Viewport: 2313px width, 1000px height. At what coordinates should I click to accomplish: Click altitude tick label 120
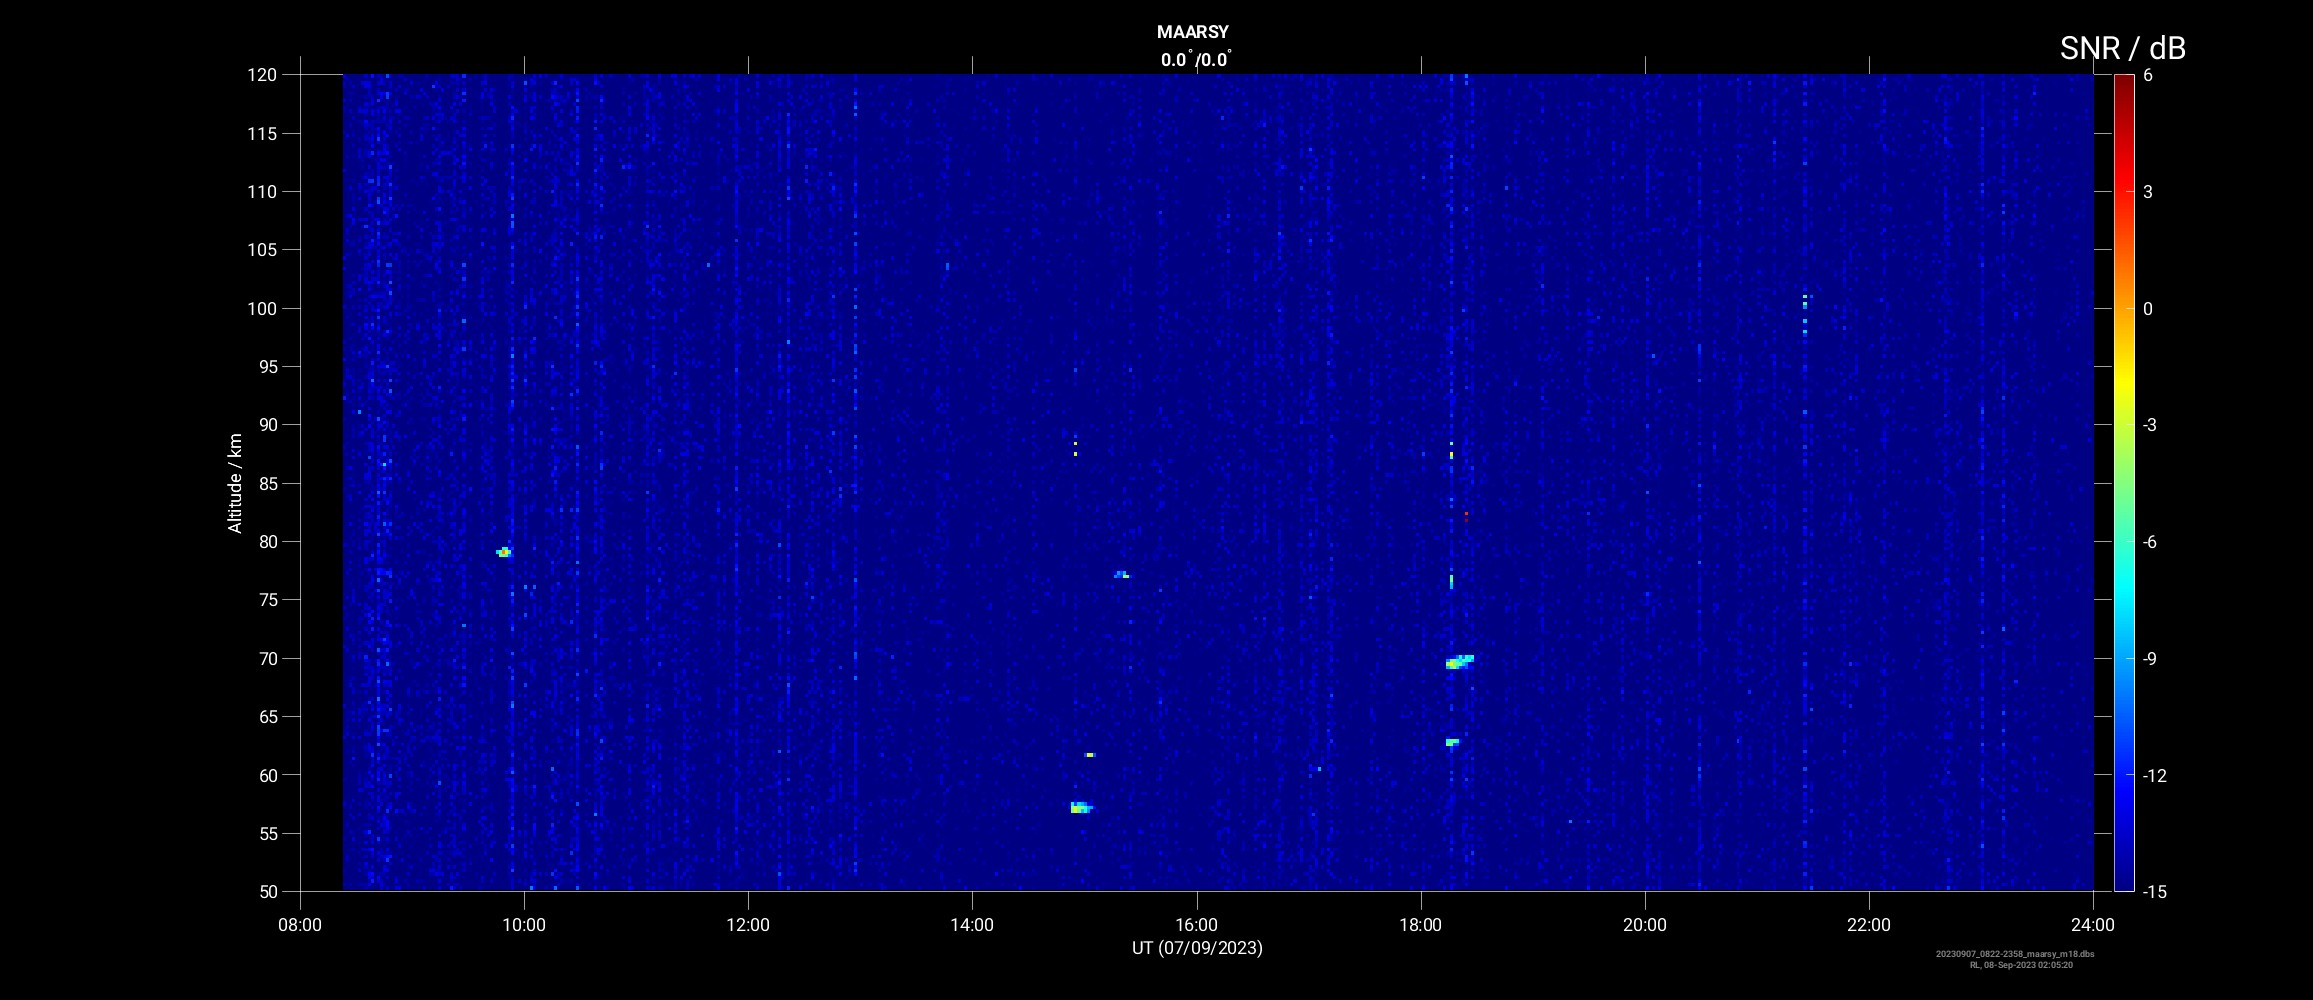click(262, 75)
